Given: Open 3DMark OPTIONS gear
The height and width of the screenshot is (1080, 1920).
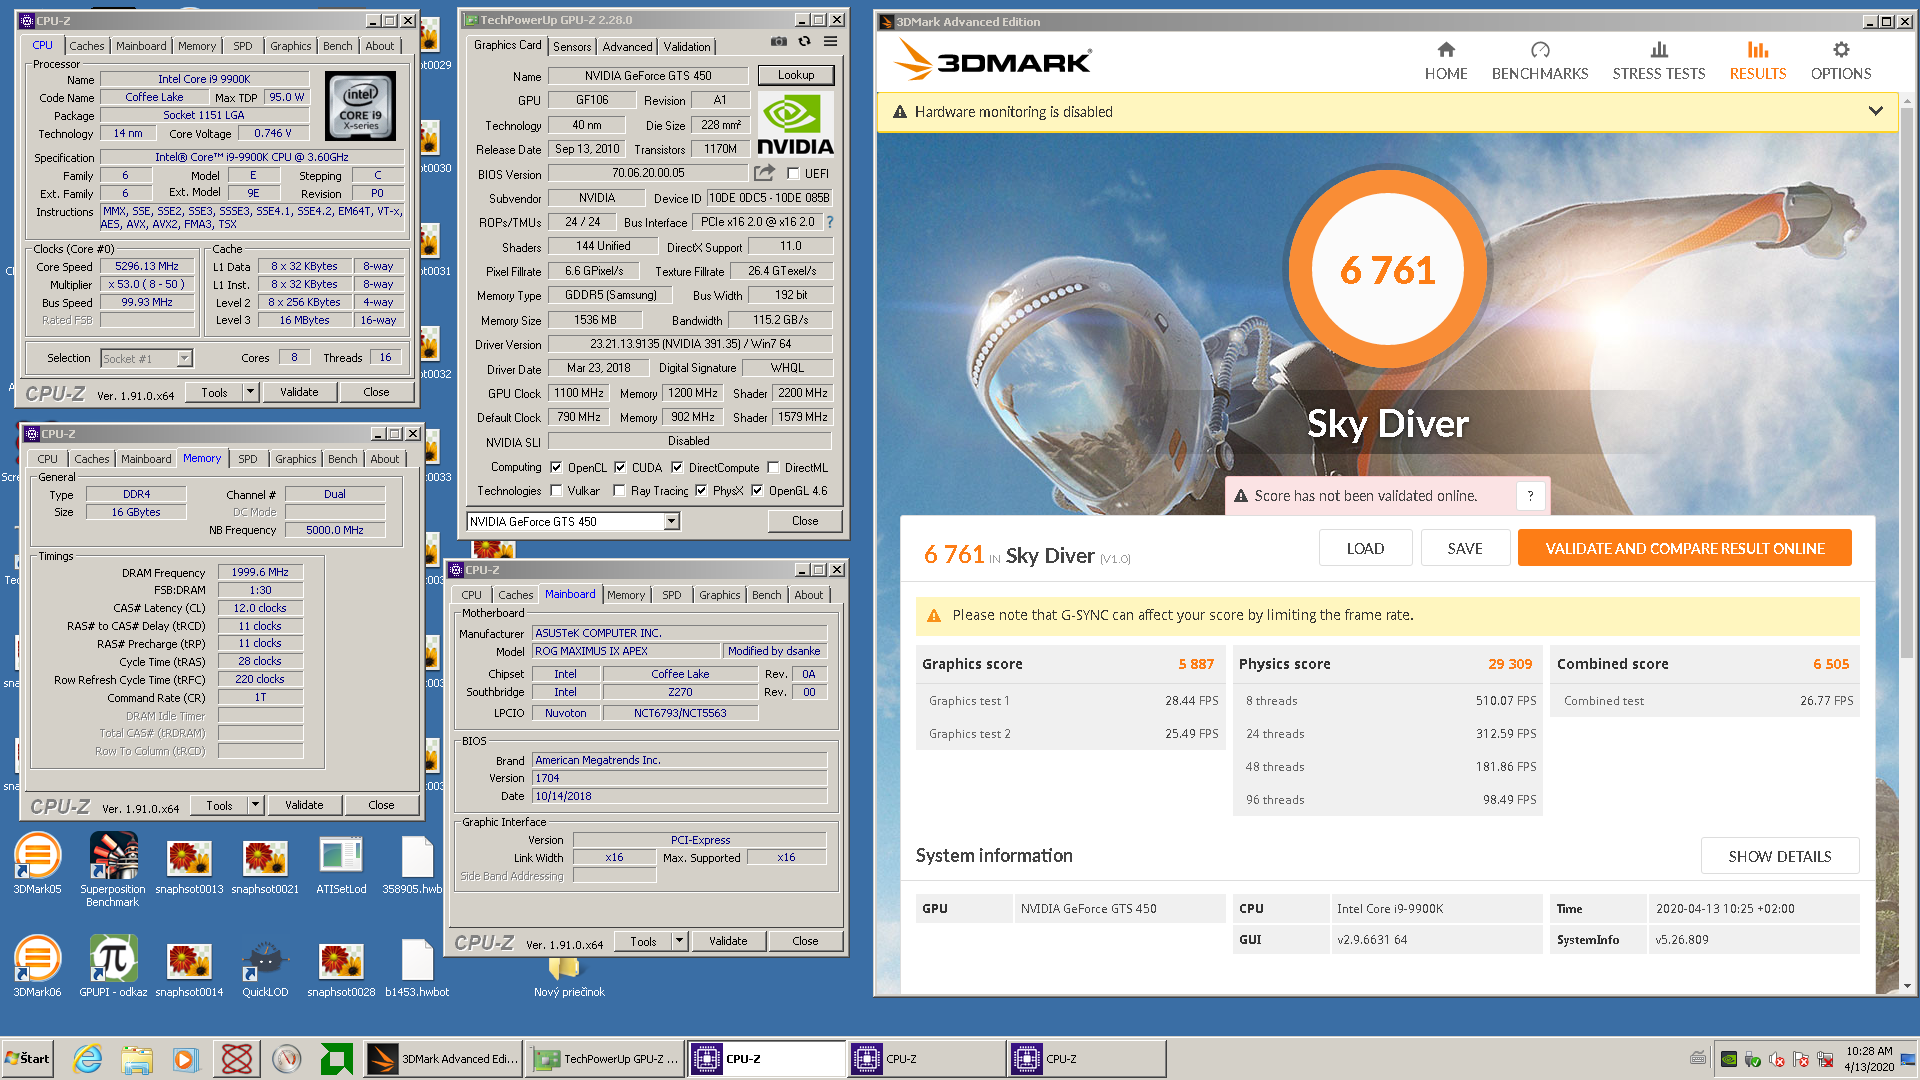Looking at the screenshot, I should (1841, 61).
